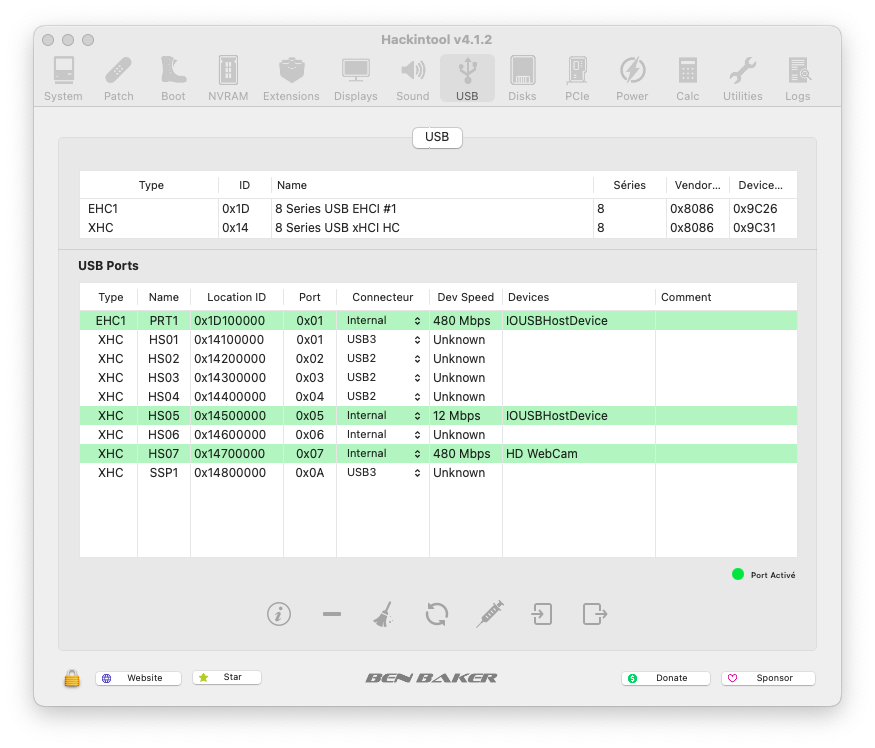This screenshot has width=875, height=748.
Task: Select the HS06 port name cell
Action: 164,434
